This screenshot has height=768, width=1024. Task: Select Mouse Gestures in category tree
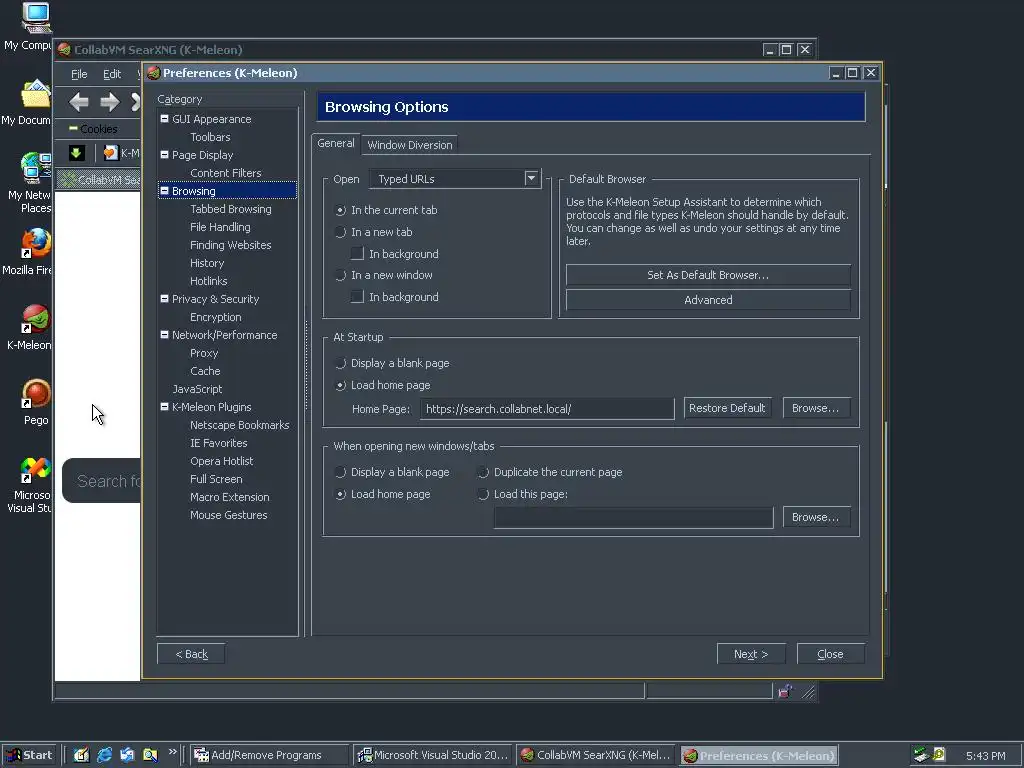[x=229, y=515]
